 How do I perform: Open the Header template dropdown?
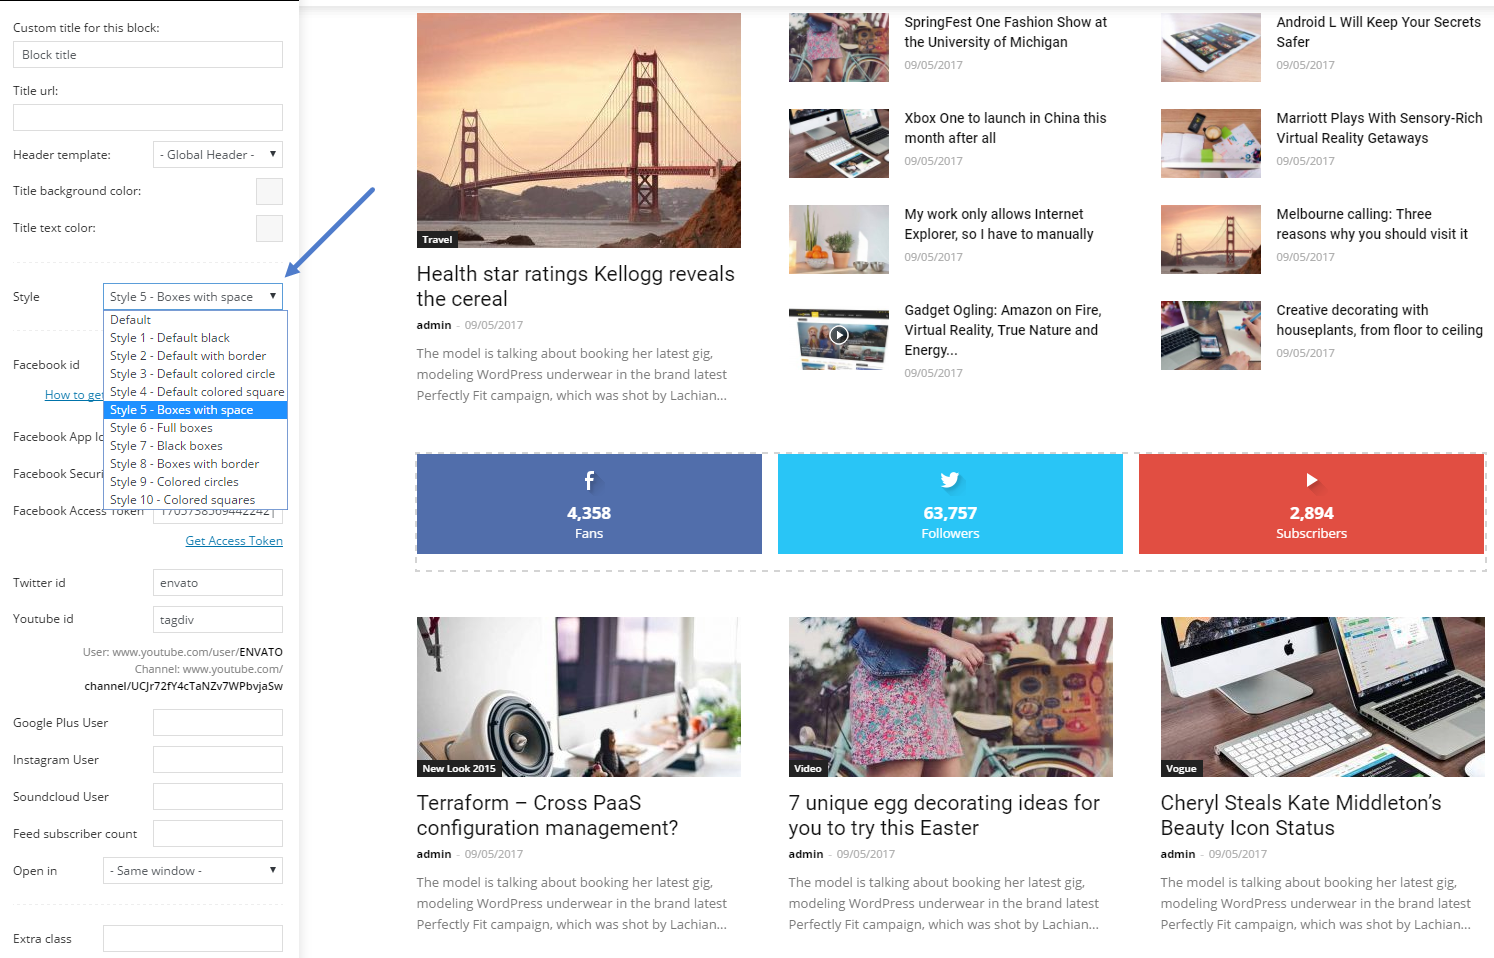(218, 155)
